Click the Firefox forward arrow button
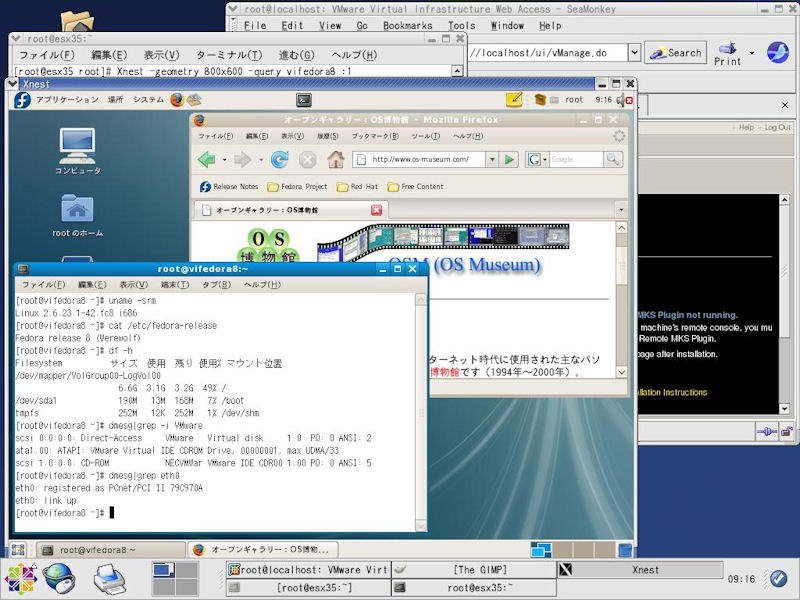800x600 pixels. (242, 160)
